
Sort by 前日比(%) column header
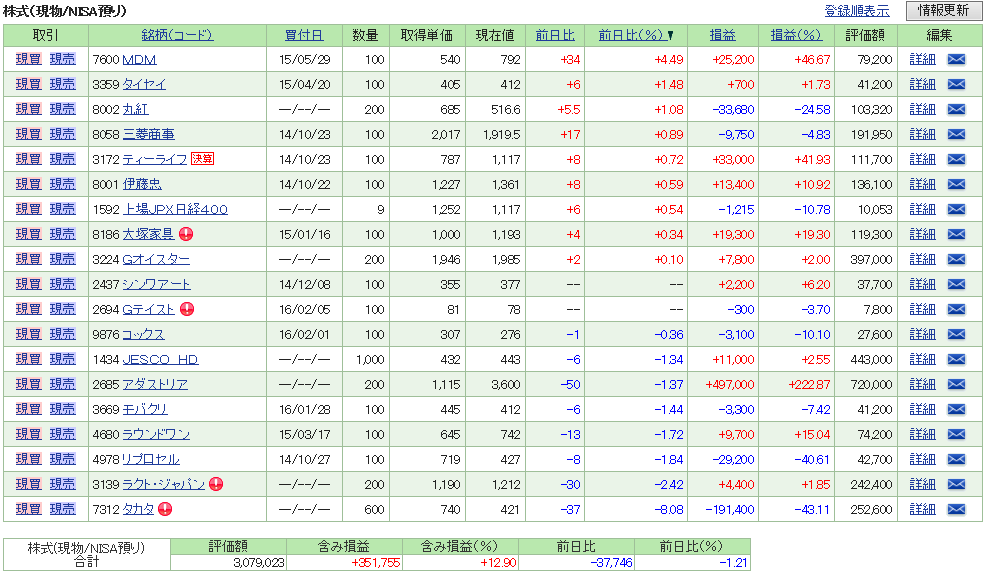[631, 35]
